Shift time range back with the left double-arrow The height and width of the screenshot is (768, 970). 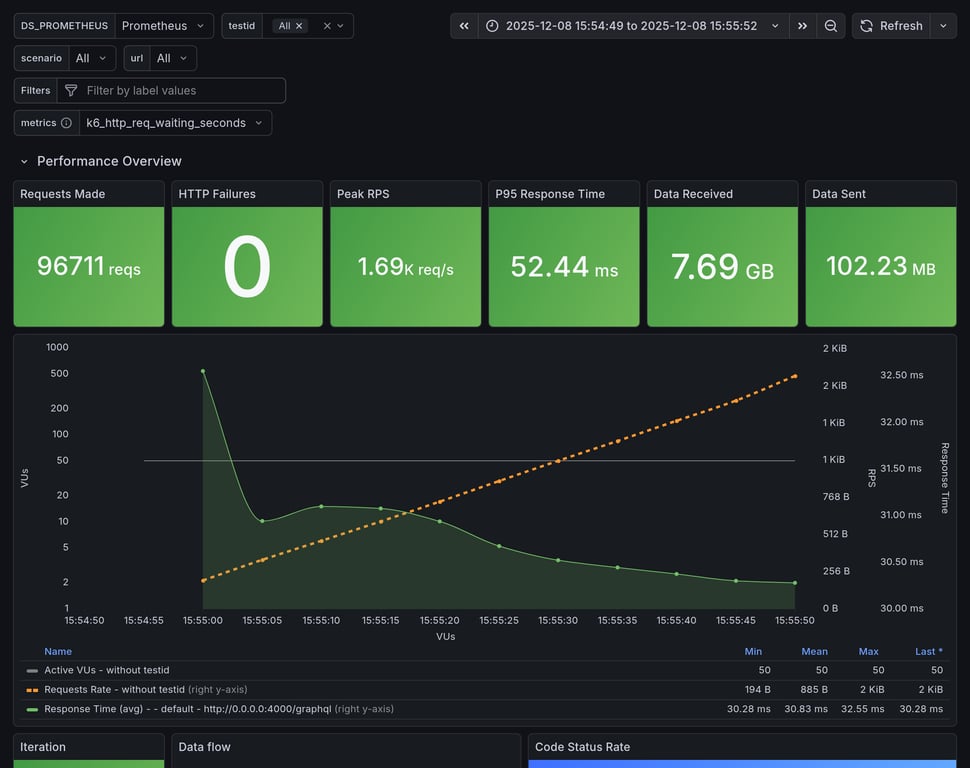[x=463, y=26]
